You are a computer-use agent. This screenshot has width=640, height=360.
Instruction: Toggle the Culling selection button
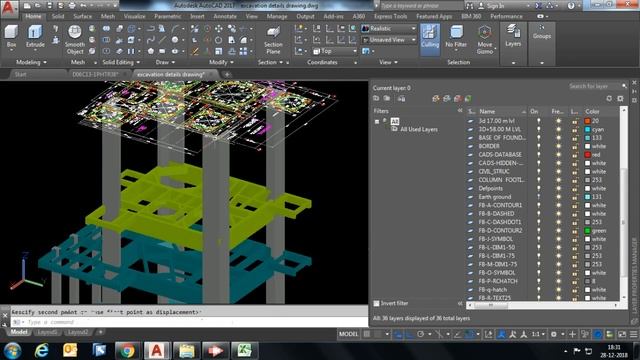[430, 39]
